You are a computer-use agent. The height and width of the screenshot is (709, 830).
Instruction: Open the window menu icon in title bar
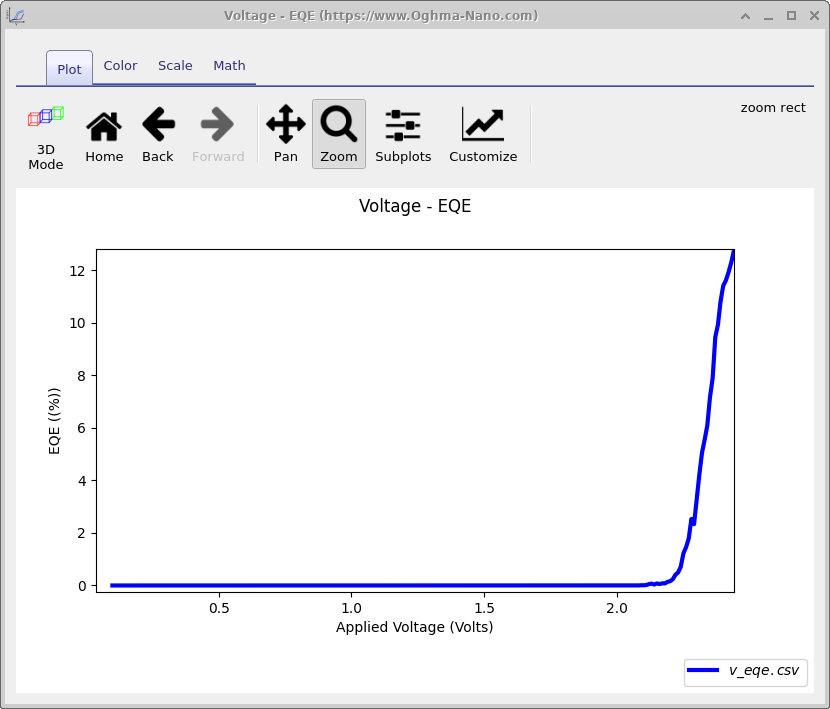[x=16, y=15]
